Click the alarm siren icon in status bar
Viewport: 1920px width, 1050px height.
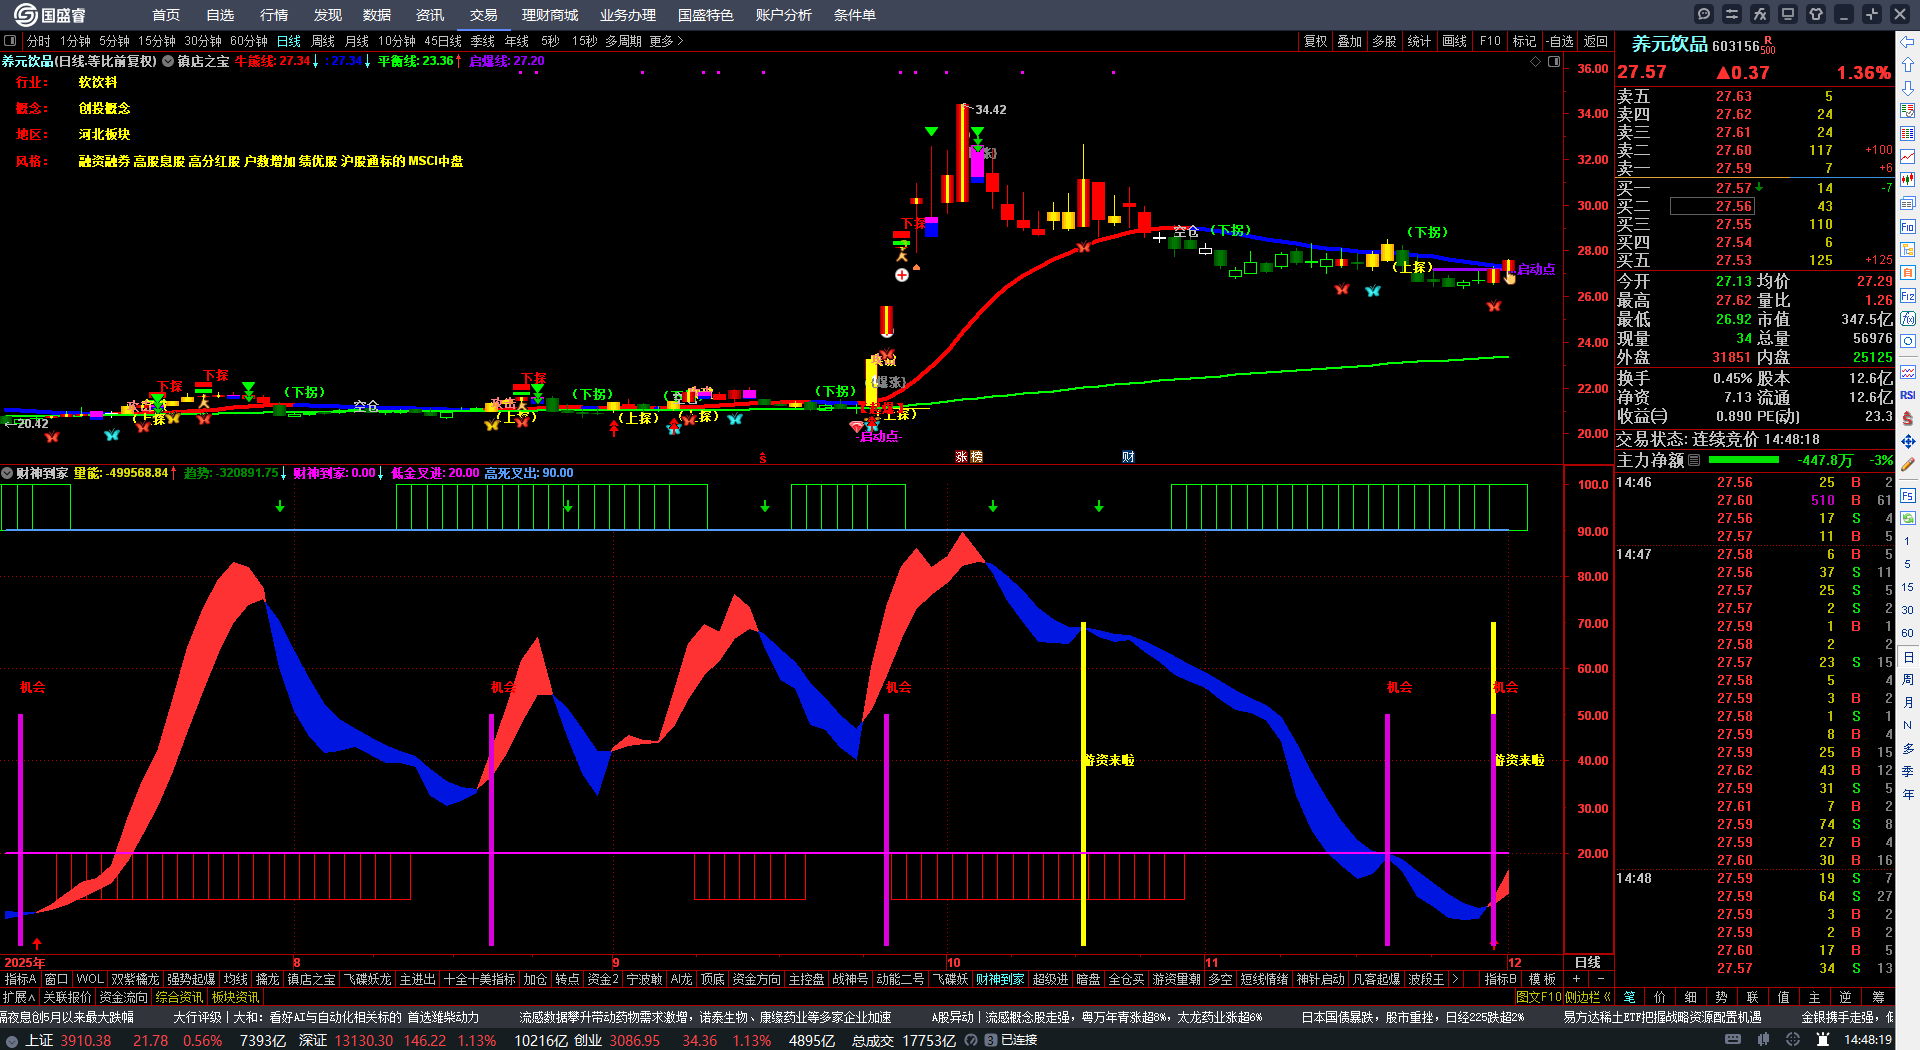(1823, 1040)
